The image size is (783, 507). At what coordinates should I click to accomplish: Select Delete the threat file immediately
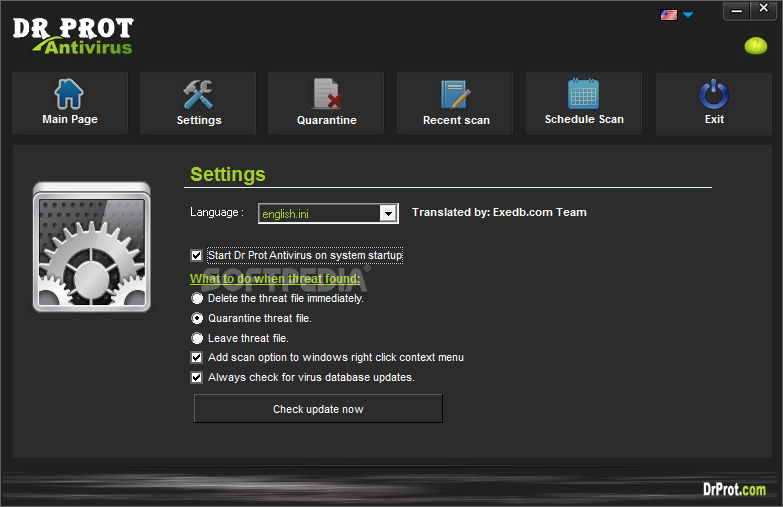click(x=277, y=298)
